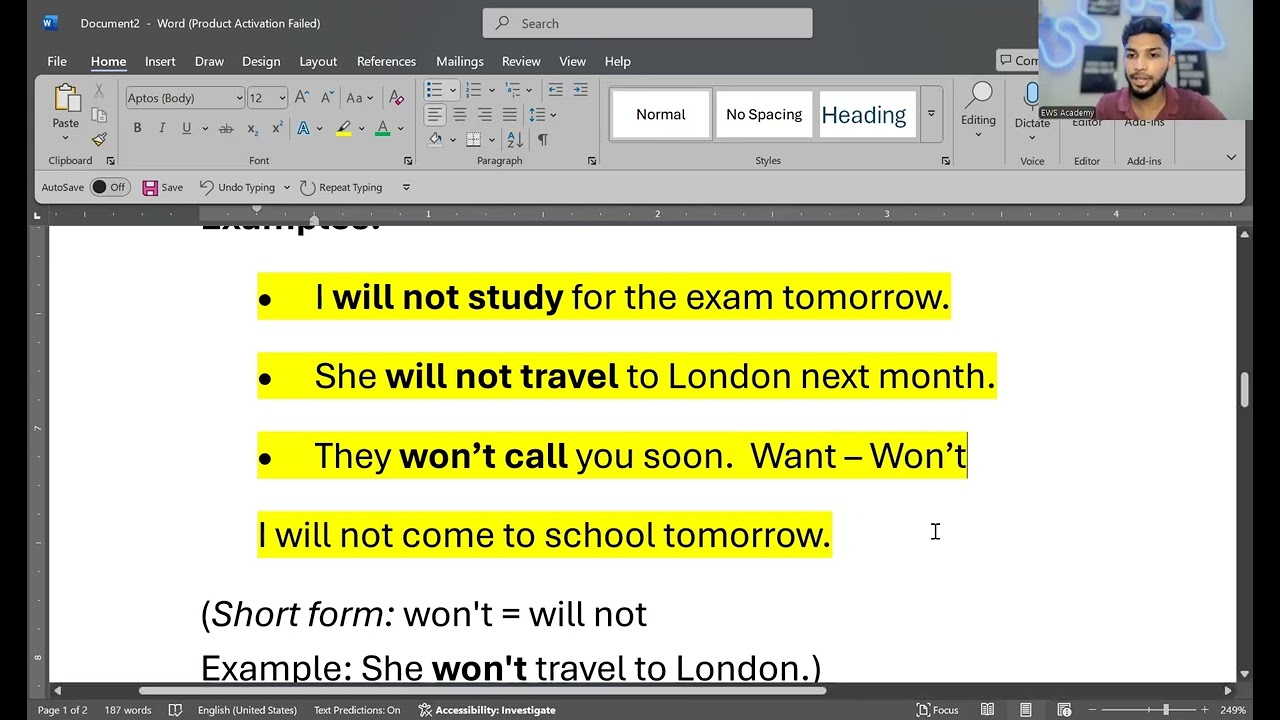Open Editing find tools magnifier
Viewport: 1280px width, 720px height.
978,97
